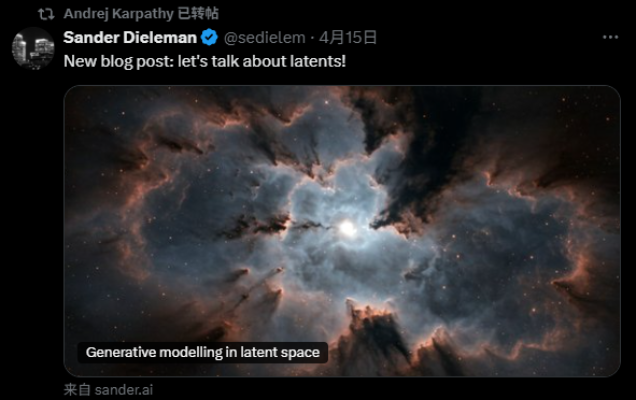Click the word 'latents!' in the tweet
This screenshot has width=636, height=400.
tap(318, 61)
